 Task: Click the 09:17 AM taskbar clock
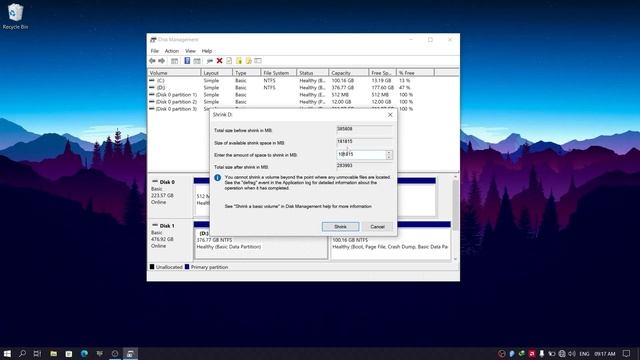pos(604,354)
